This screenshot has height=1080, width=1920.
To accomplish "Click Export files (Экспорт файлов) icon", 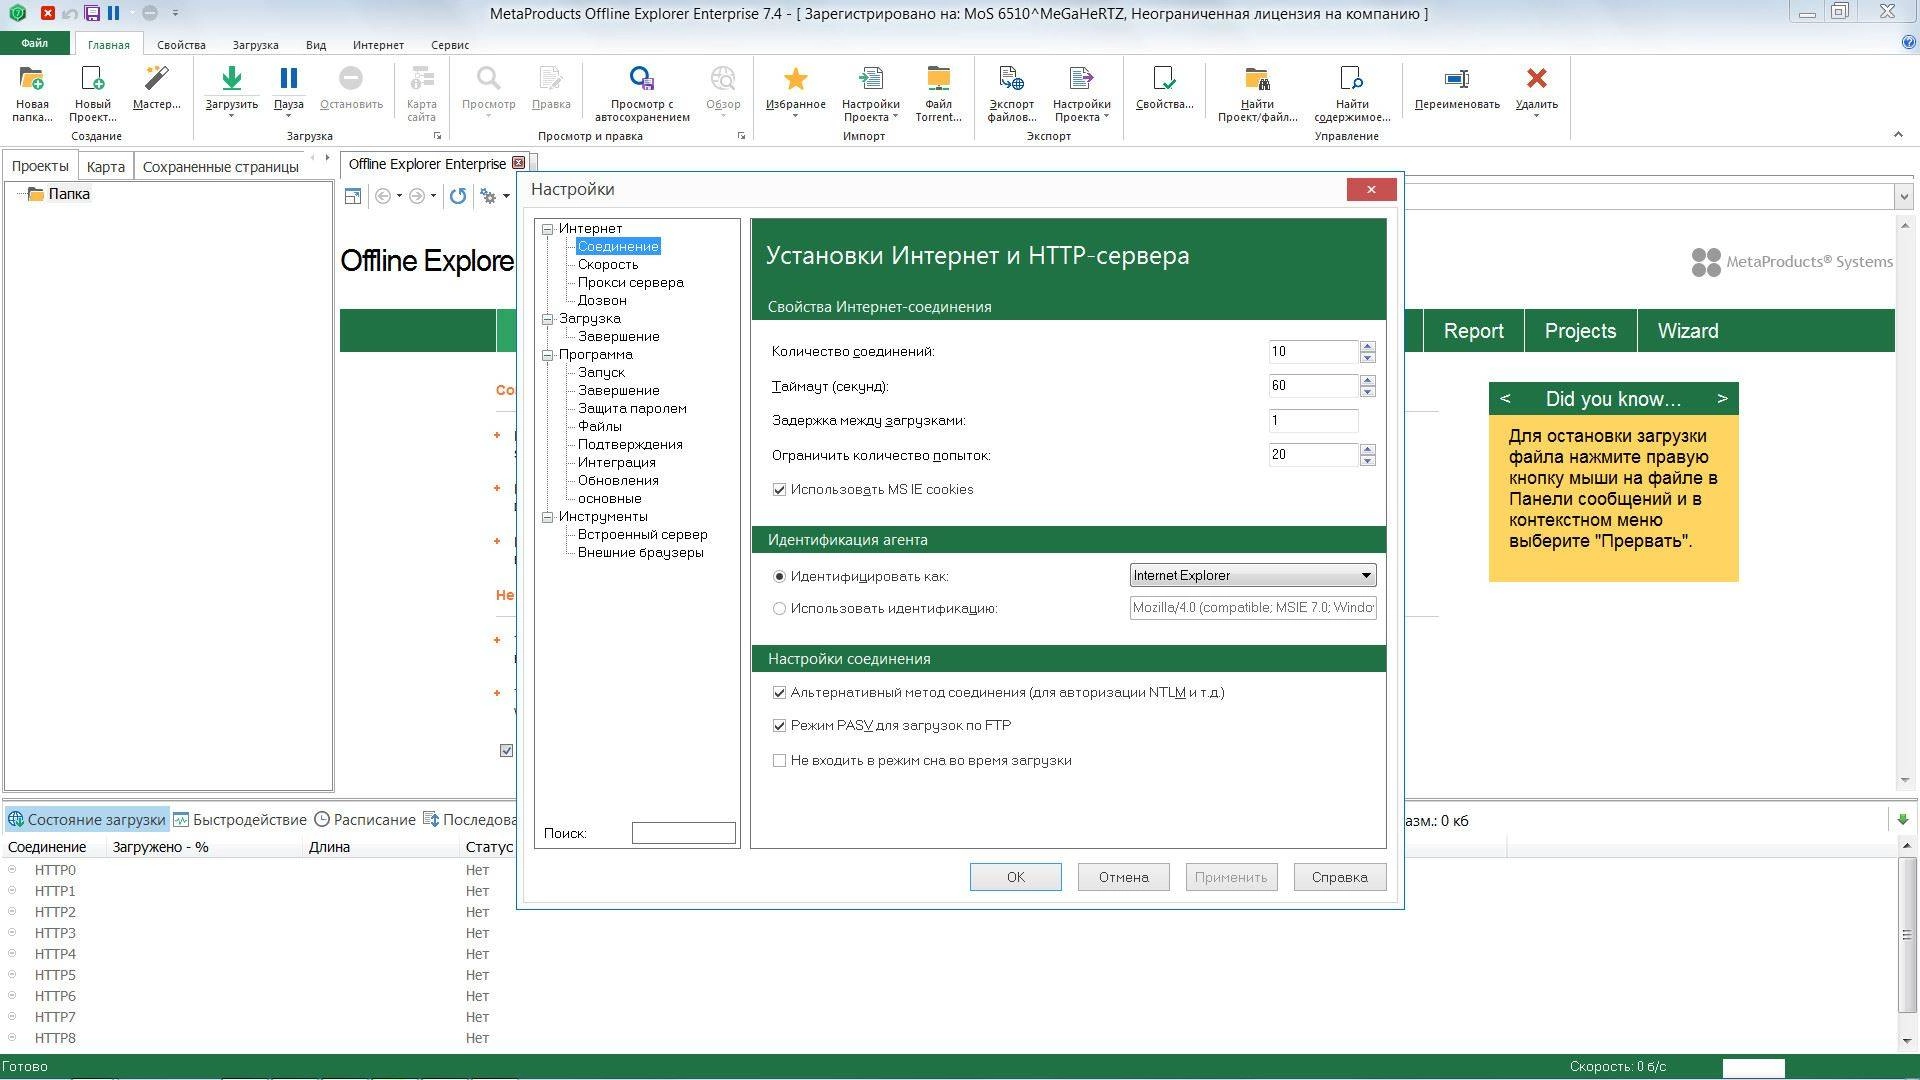I will pos(1011,79).
